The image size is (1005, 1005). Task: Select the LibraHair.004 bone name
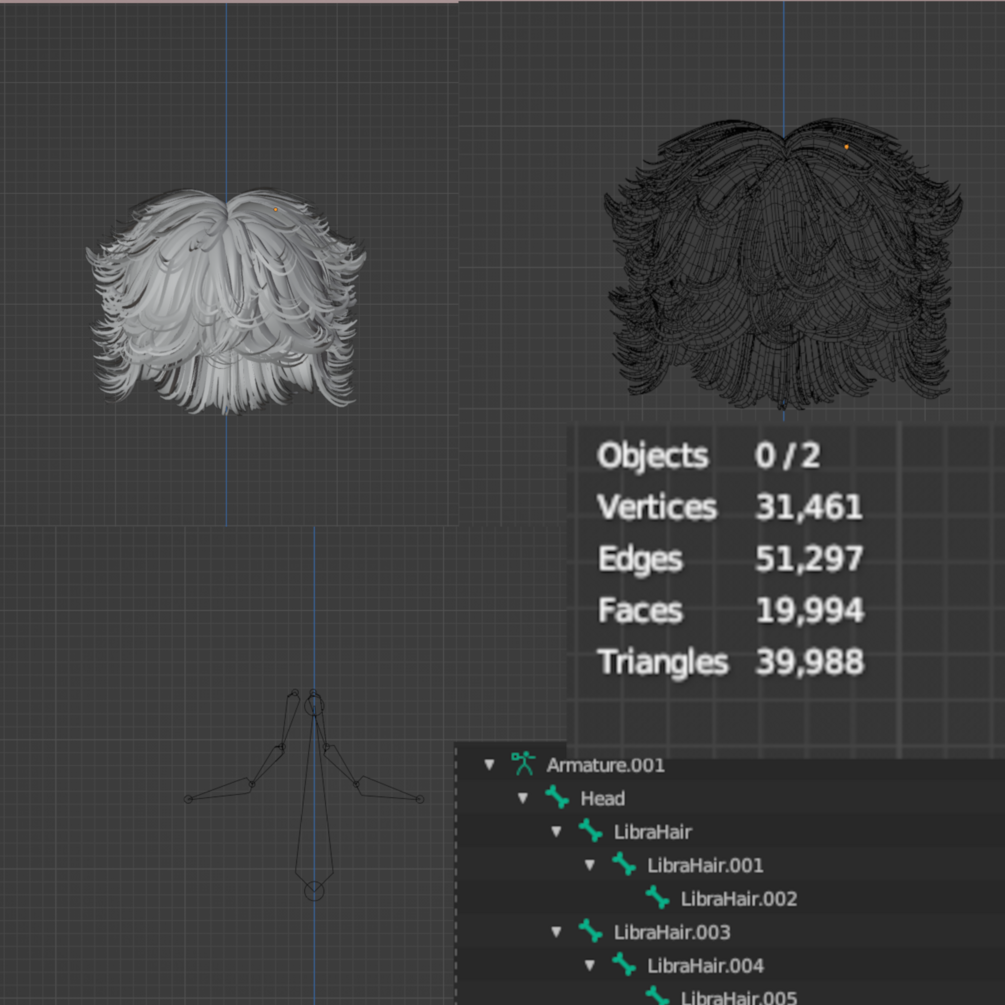click(705, 965)
